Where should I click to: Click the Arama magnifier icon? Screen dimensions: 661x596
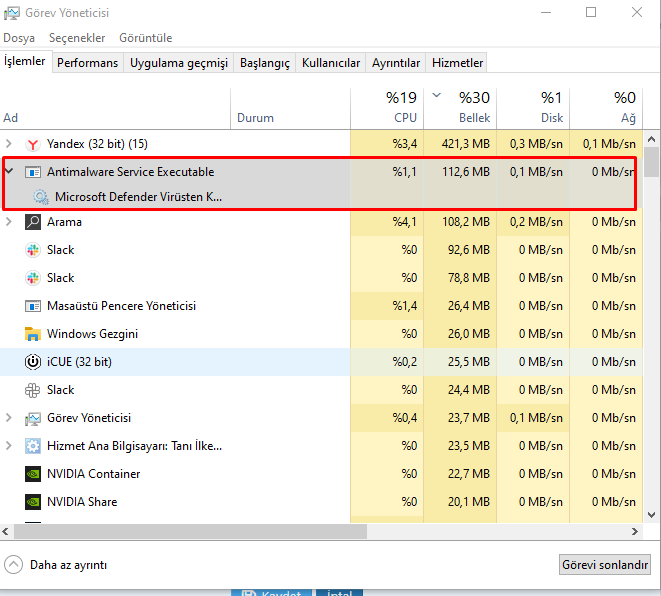(33, 222)
